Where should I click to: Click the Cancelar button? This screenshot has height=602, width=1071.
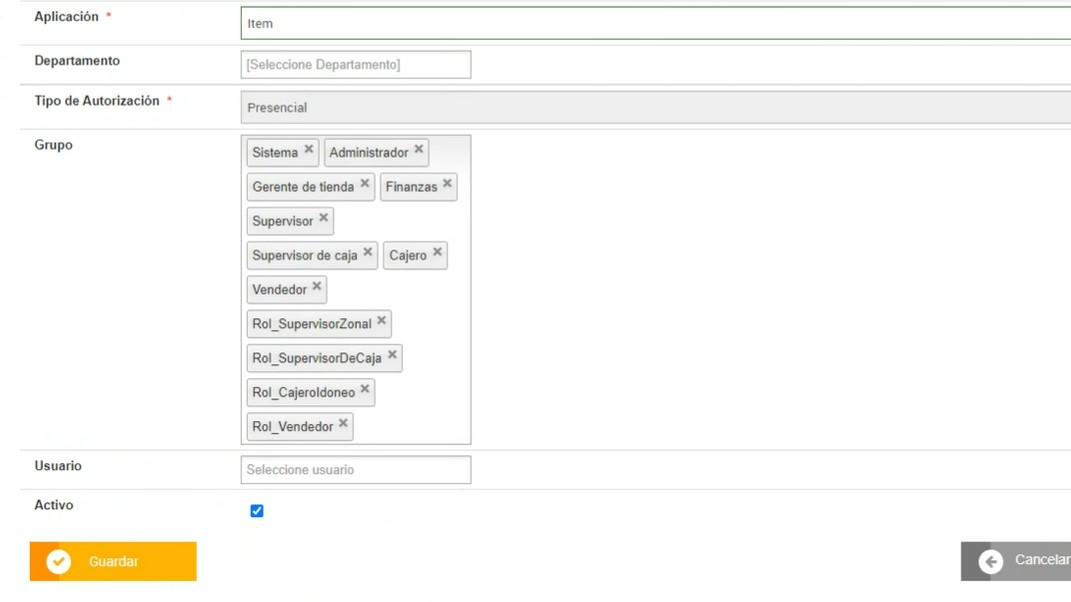point(1018,561)
